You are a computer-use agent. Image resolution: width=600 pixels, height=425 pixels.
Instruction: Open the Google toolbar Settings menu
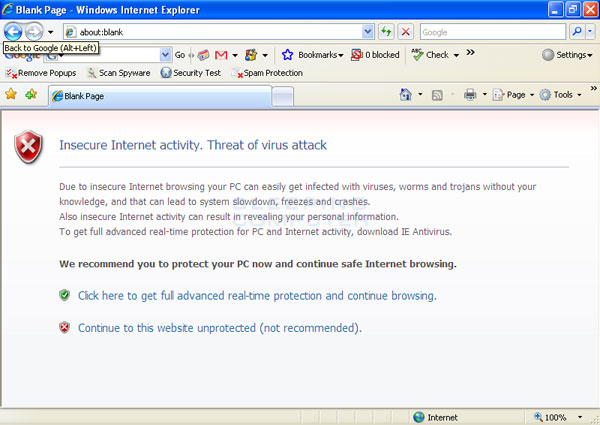(x=568, y=54)
